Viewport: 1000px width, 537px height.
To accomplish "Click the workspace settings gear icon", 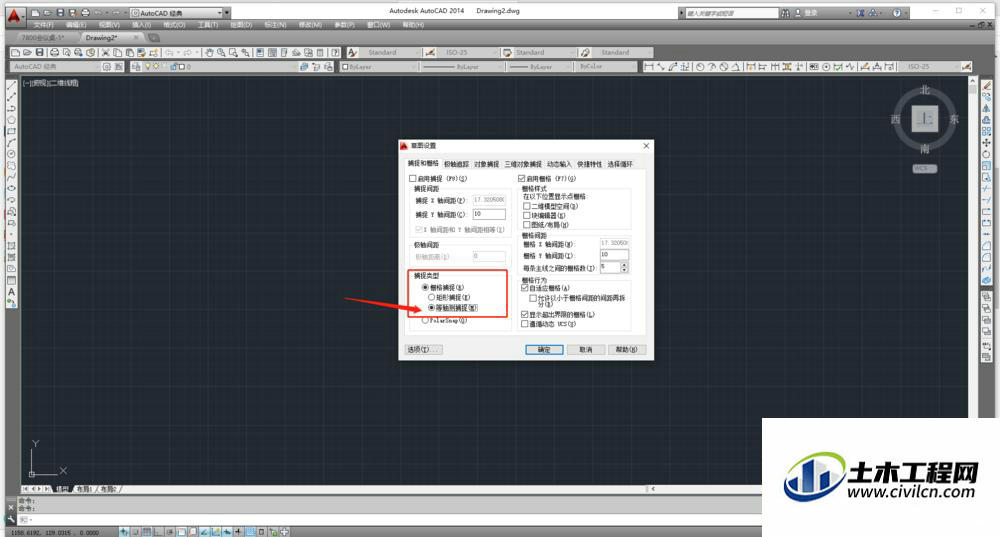I will (x=107, y=66).
